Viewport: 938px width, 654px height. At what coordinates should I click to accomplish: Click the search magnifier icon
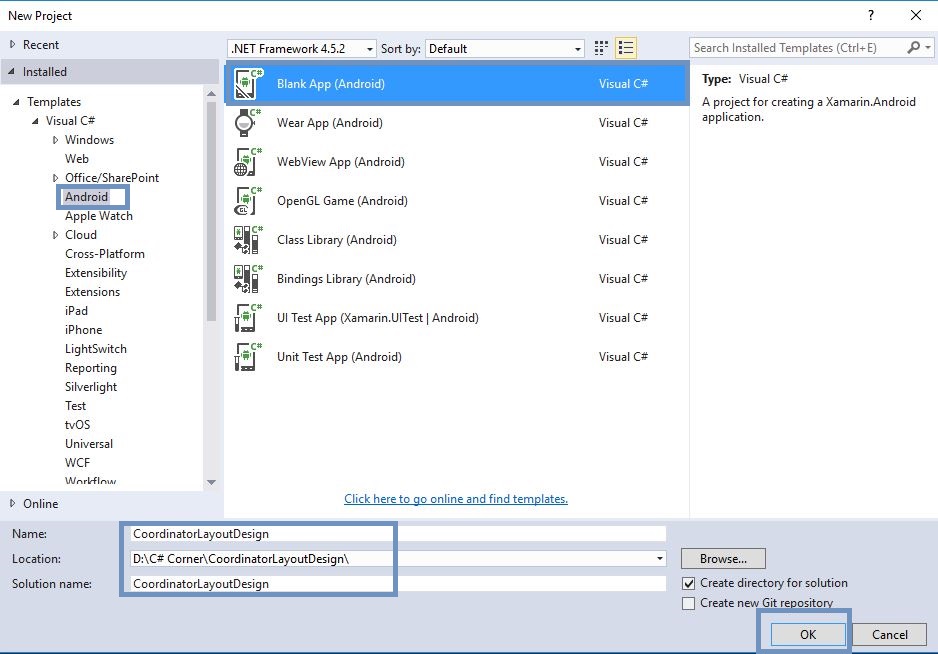pos(913,47)
